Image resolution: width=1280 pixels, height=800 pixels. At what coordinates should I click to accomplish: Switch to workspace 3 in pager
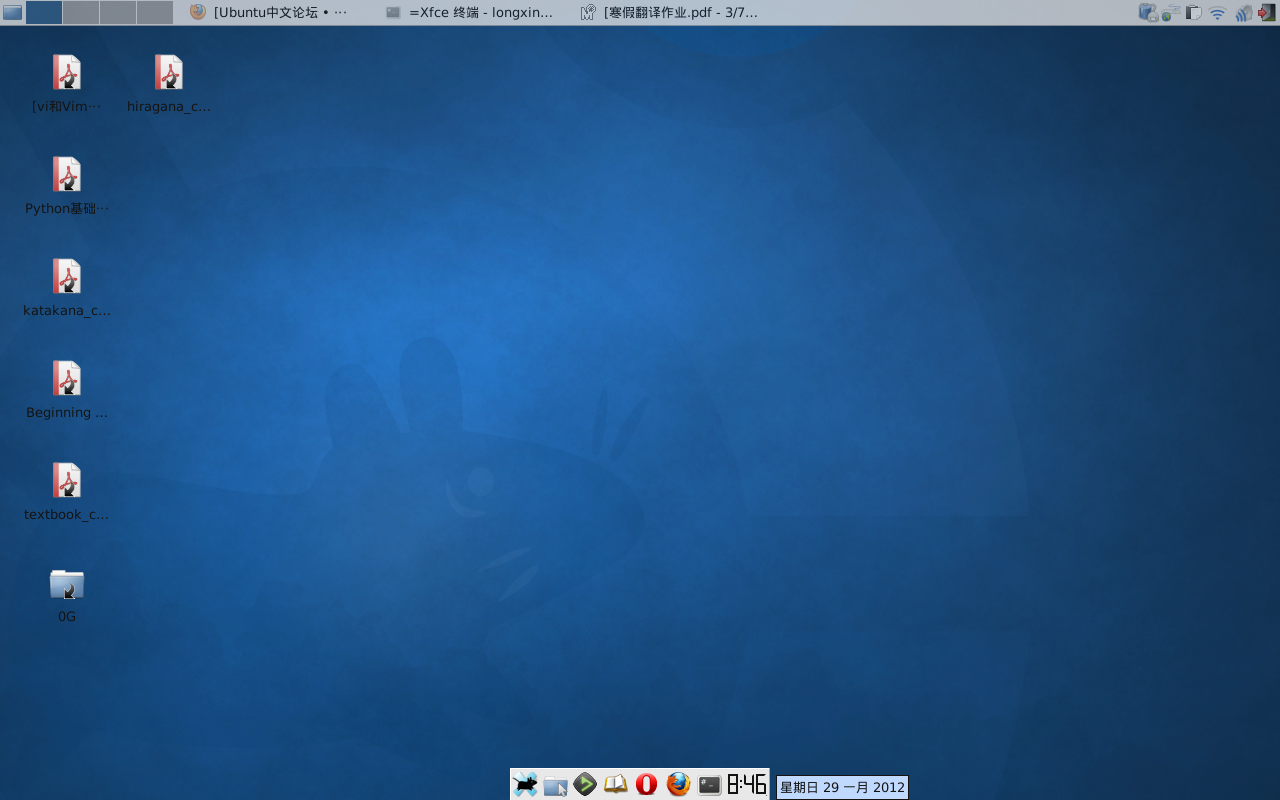click(118, 12)
